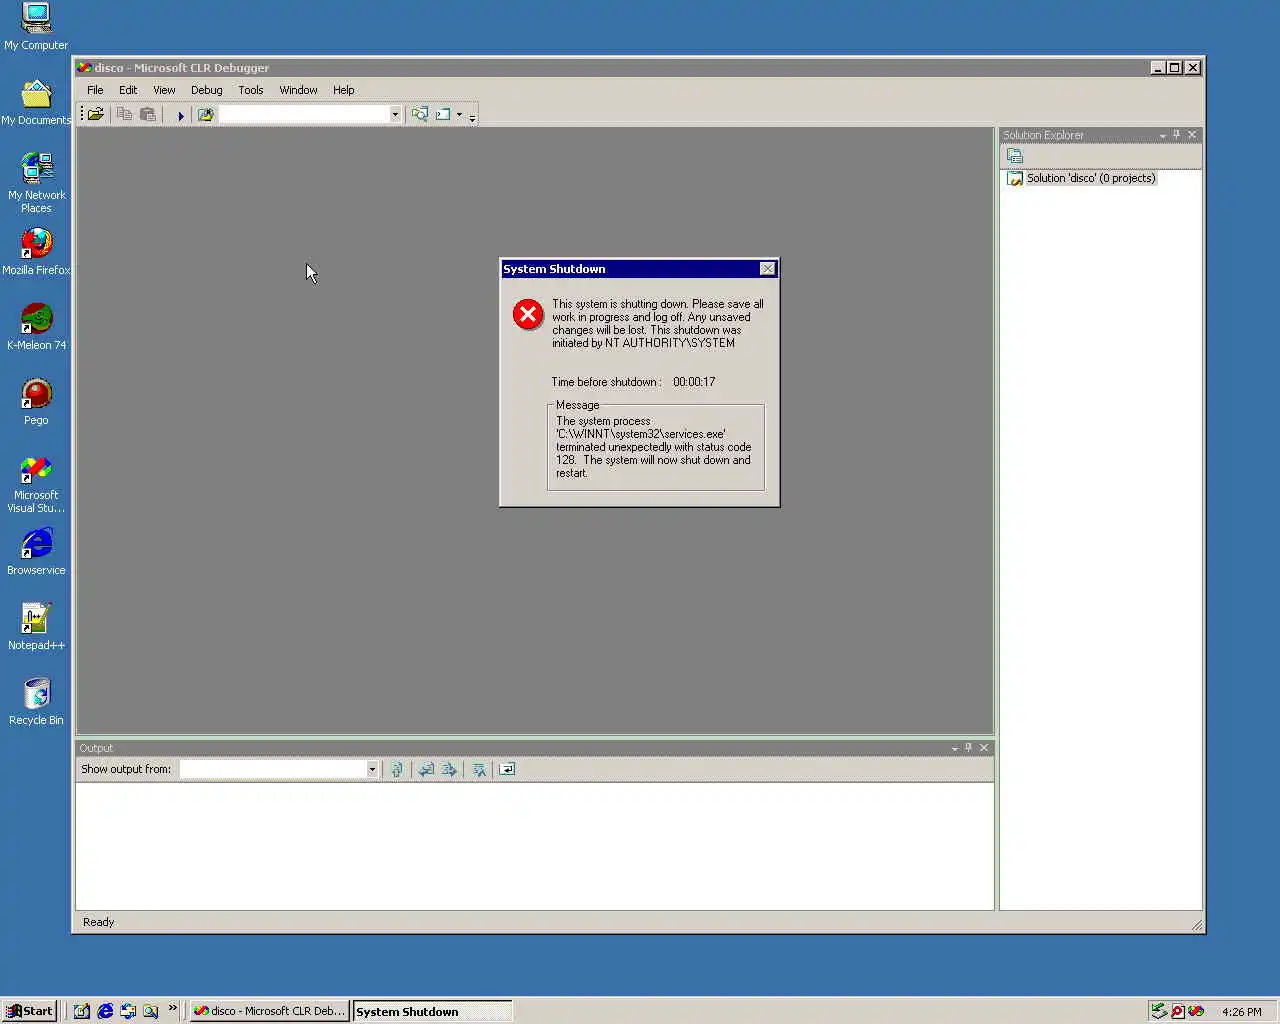Screen dimensions: 1280x1024
Task: Click the colorful tray icon near clock
Action: (x=1196, y=1011)
